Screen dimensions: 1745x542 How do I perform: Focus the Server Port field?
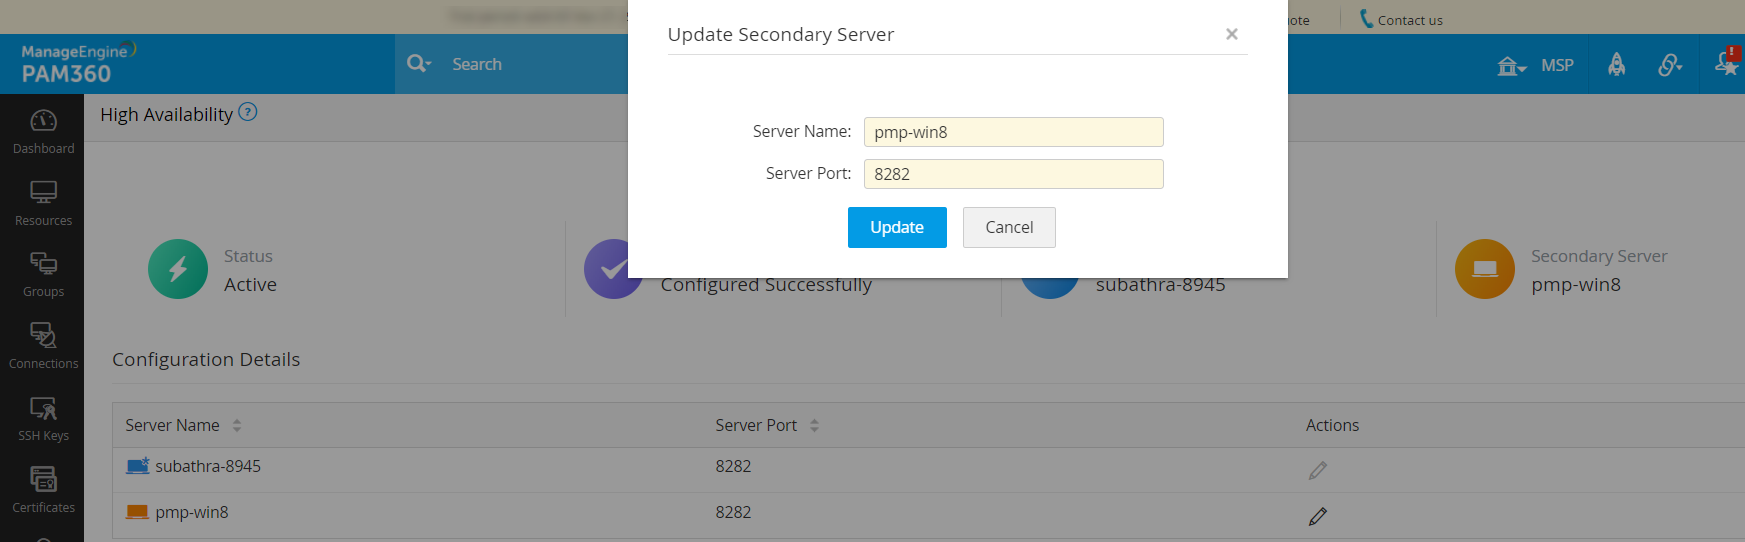pos(1013,174)
